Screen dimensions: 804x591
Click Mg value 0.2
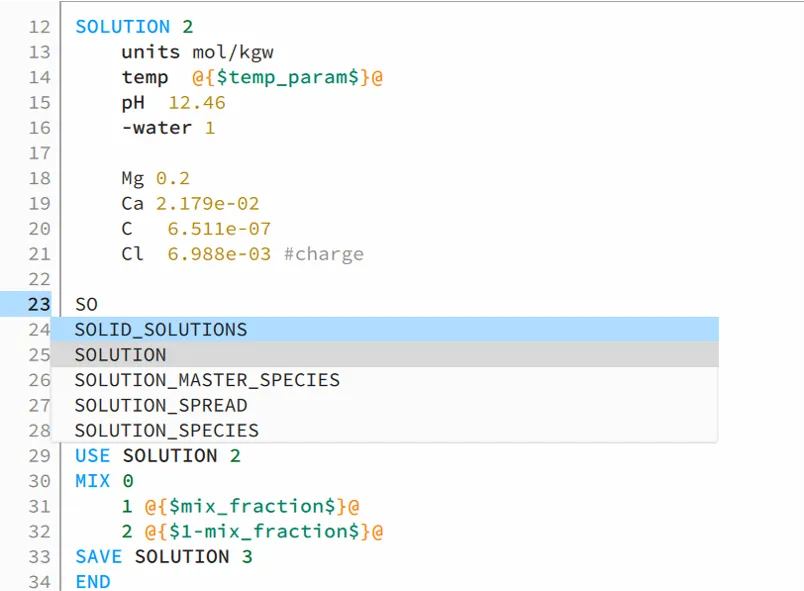coord(173,178)
